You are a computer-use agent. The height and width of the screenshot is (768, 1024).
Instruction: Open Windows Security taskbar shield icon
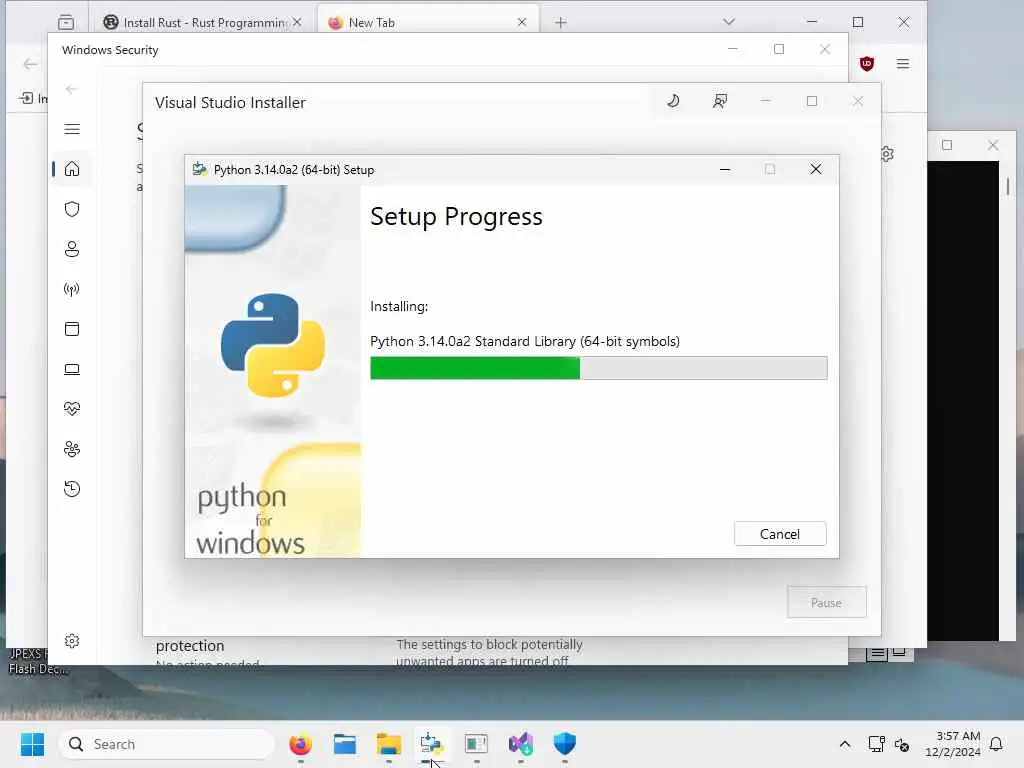pos(564,744)
